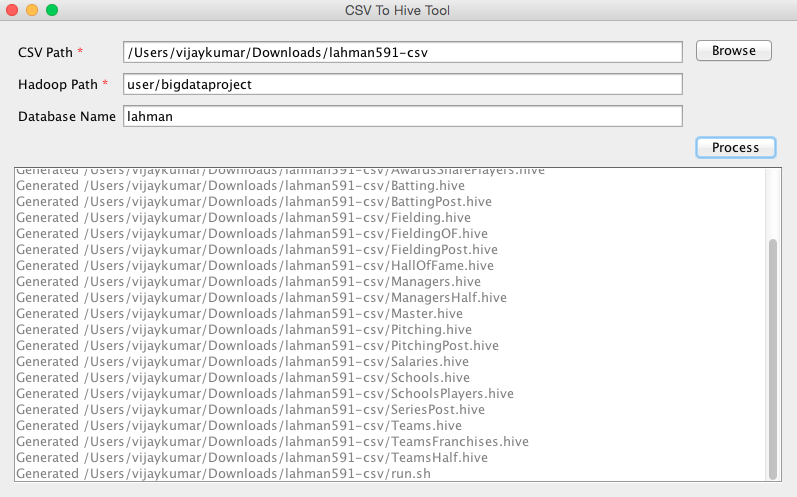Click into the Hadoop Path field
Screen dimensions: 797x497
click(402, 84)
